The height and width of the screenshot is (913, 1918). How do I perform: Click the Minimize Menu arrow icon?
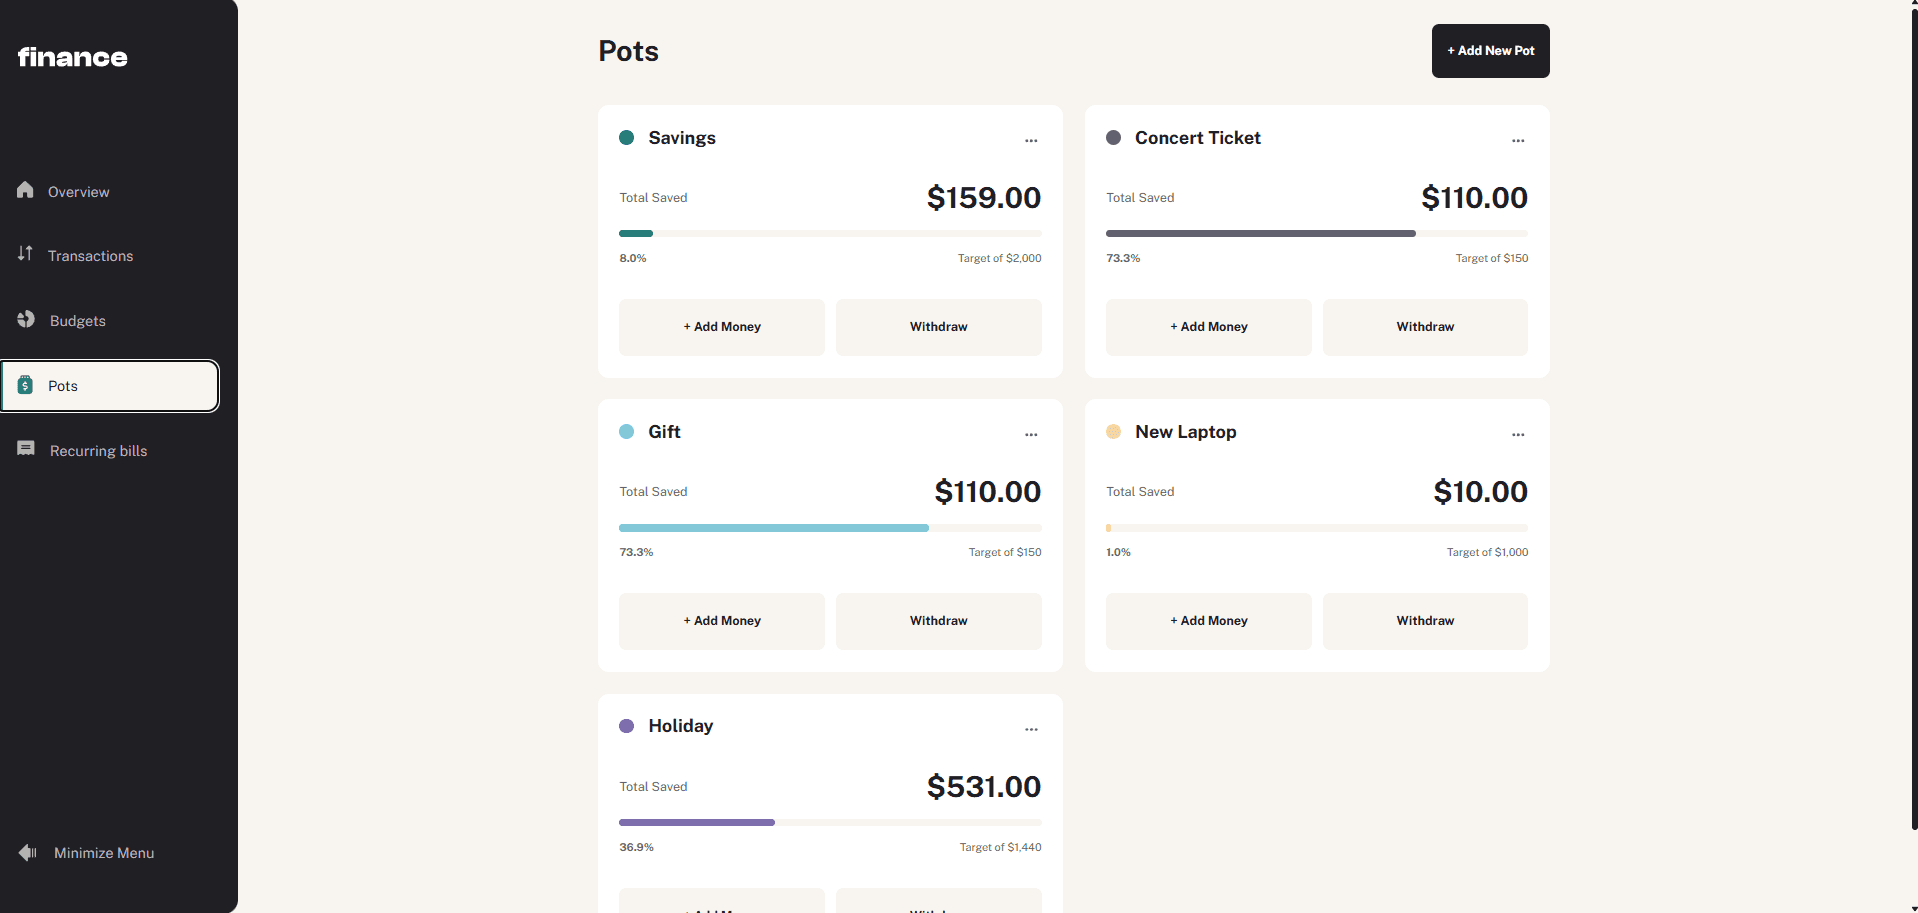(28, 853)
